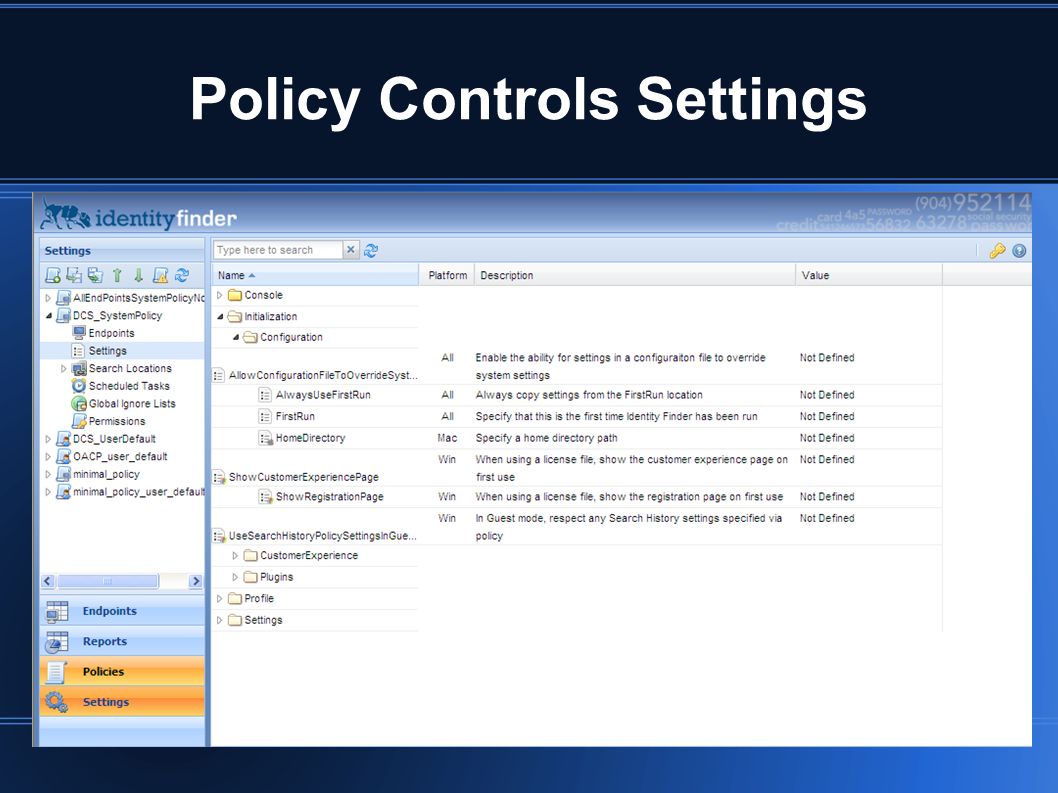Viewport: 1058px width, 793px height.
Task: Click the ShowRegistrationPage setting icon
Action: (265, 497)
